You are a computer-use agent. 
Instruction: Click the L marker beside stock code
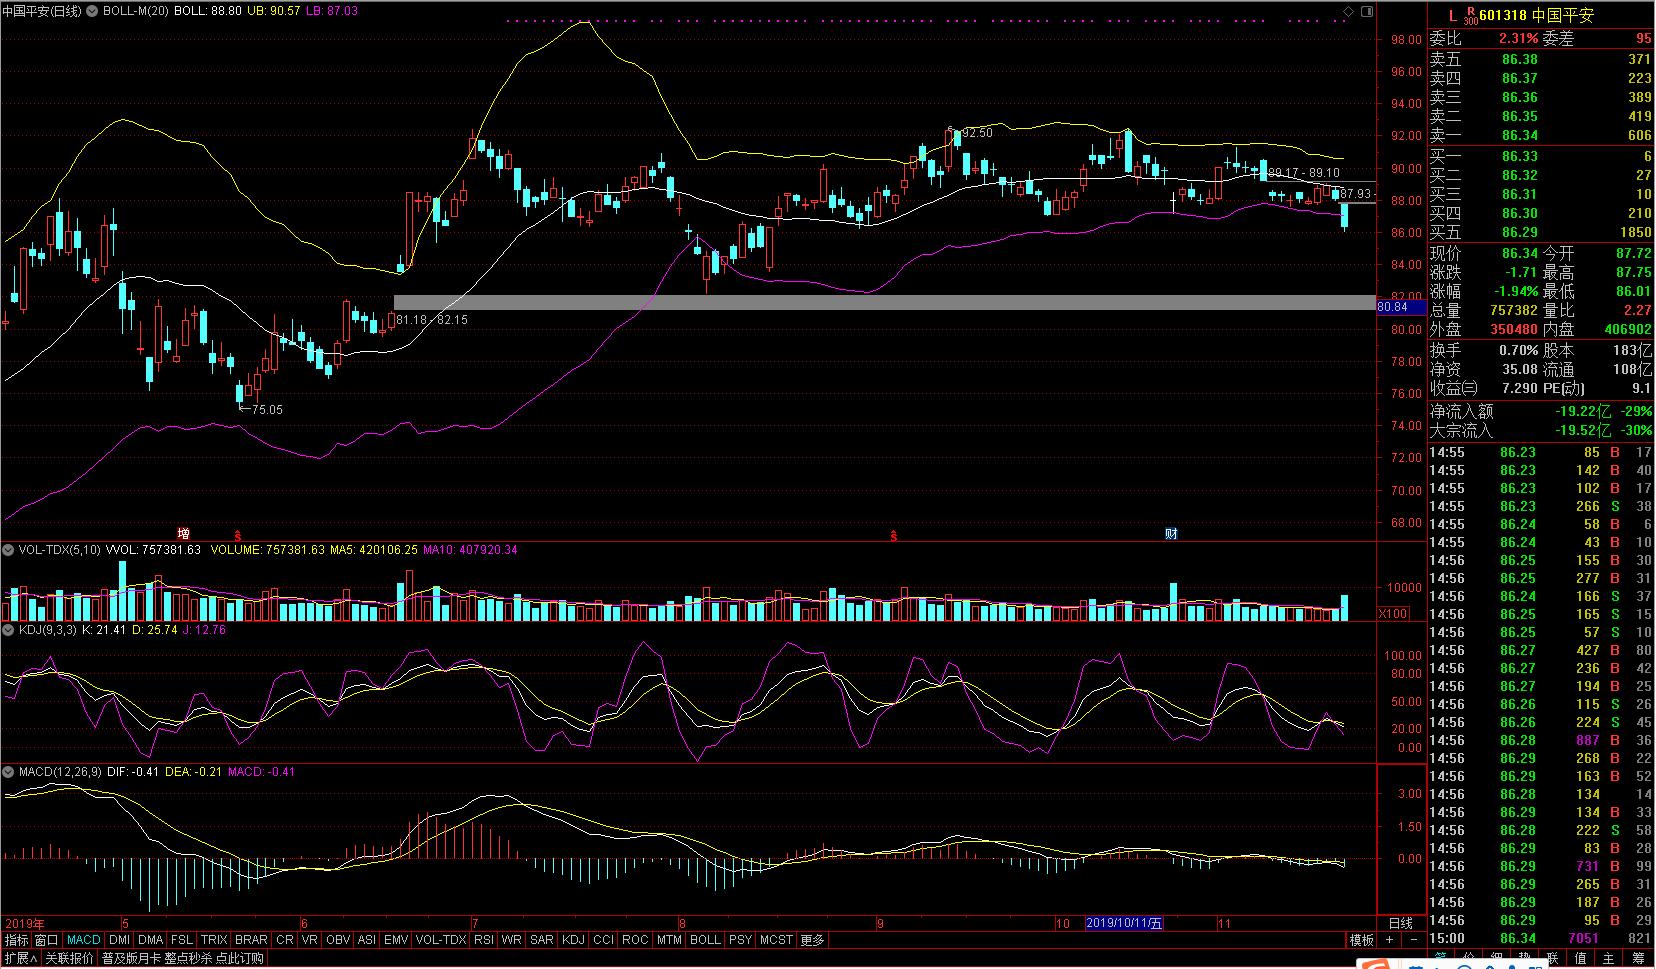click(x=1453, y=15)
